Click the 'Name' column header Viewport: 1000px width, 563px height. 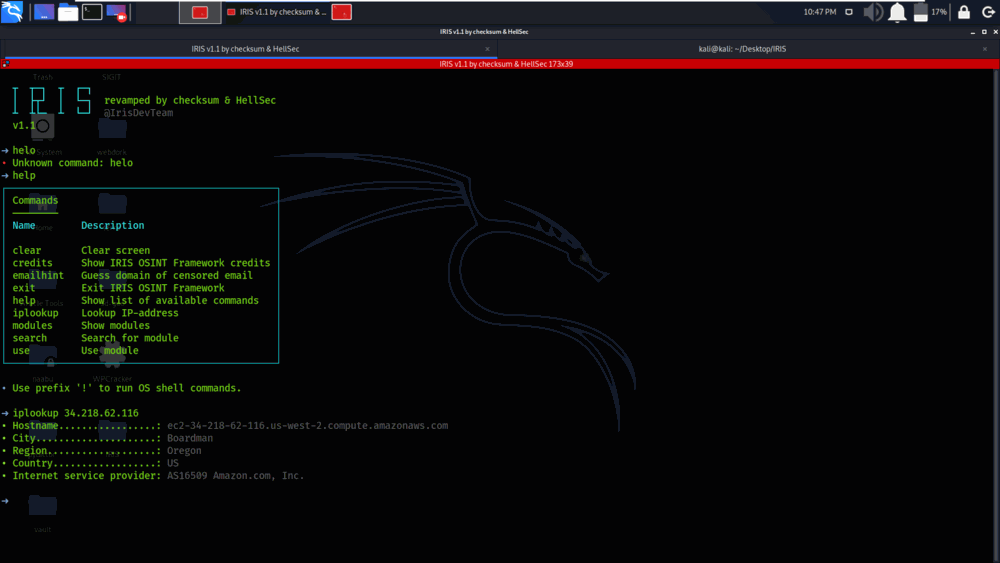click(24, 225)
